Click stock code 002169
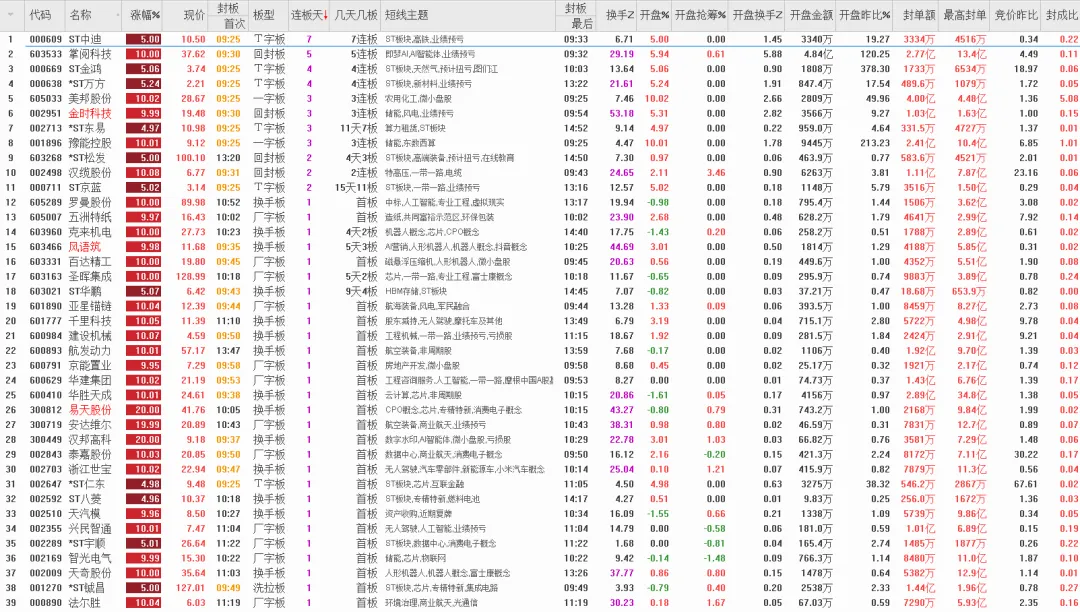This screenshot has width=1080, height=612. [x=45, y=558]
